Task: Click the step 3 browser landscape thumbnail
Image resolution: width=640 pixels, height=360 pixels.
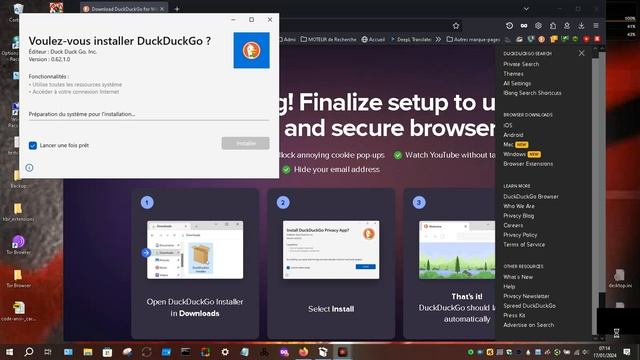Action: pyautogui.click(x=457, y=250)
